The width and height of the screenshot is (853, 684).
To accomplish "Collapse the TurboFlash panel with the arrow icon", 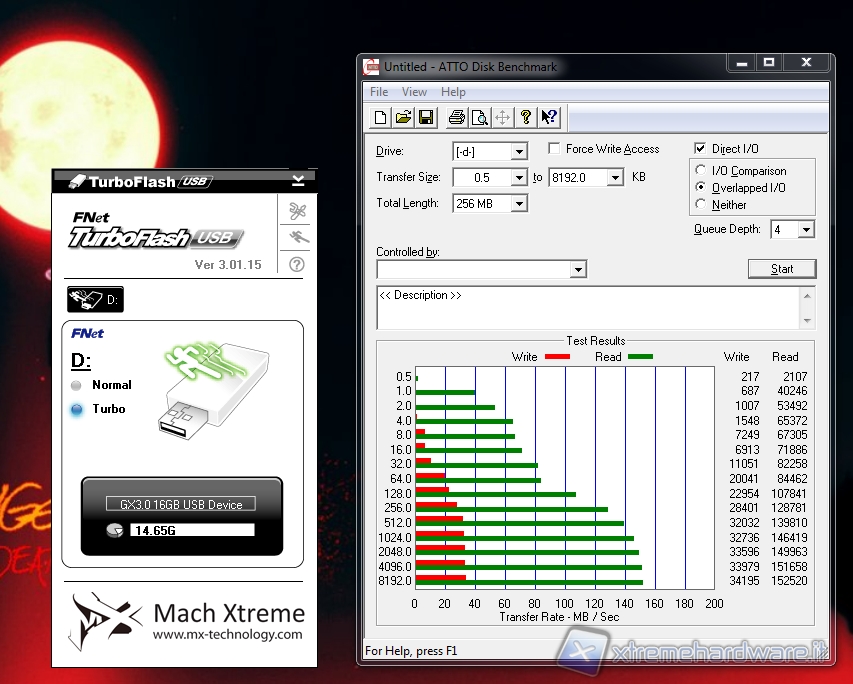I will point(298,181).
